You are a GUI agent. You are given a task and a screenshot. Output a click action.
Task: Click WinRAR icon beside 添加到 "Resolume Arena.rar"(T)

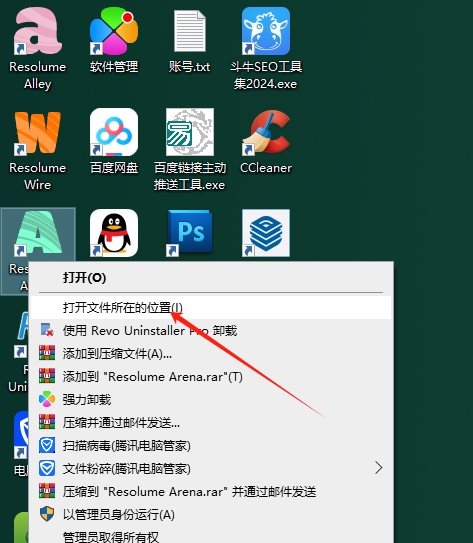click(x=47, y=376)
